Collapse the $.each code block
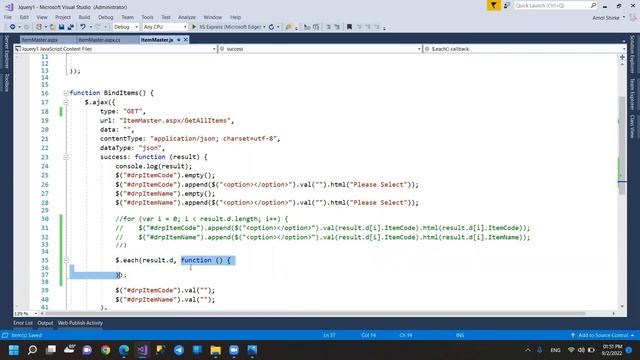 (66, 260)
